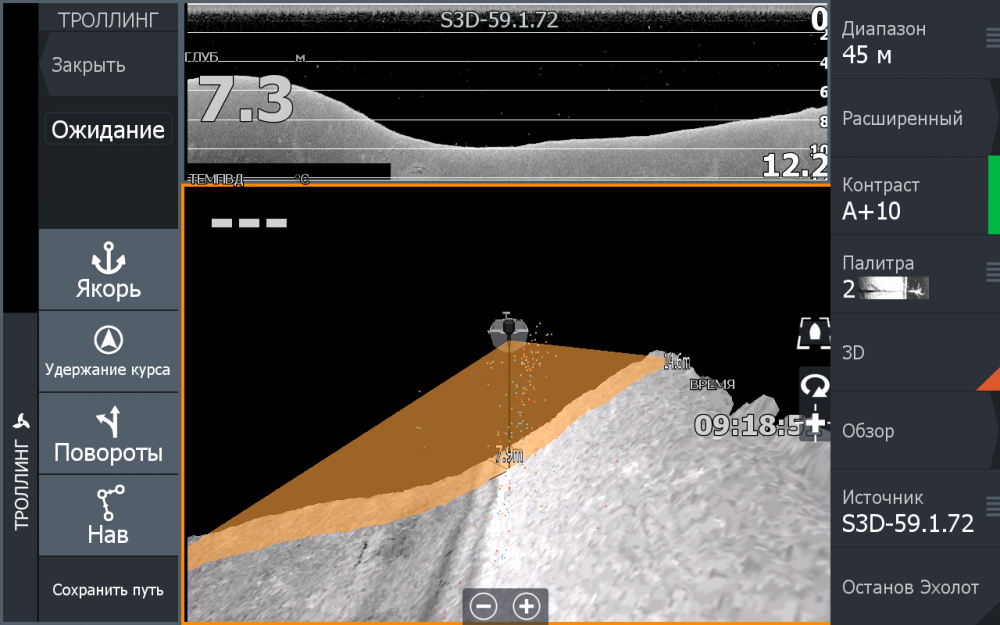Click the ТРОЛЛИНГ vertical side tab
The height and width of the screenshot is (625, 1000).
(20, 470)
